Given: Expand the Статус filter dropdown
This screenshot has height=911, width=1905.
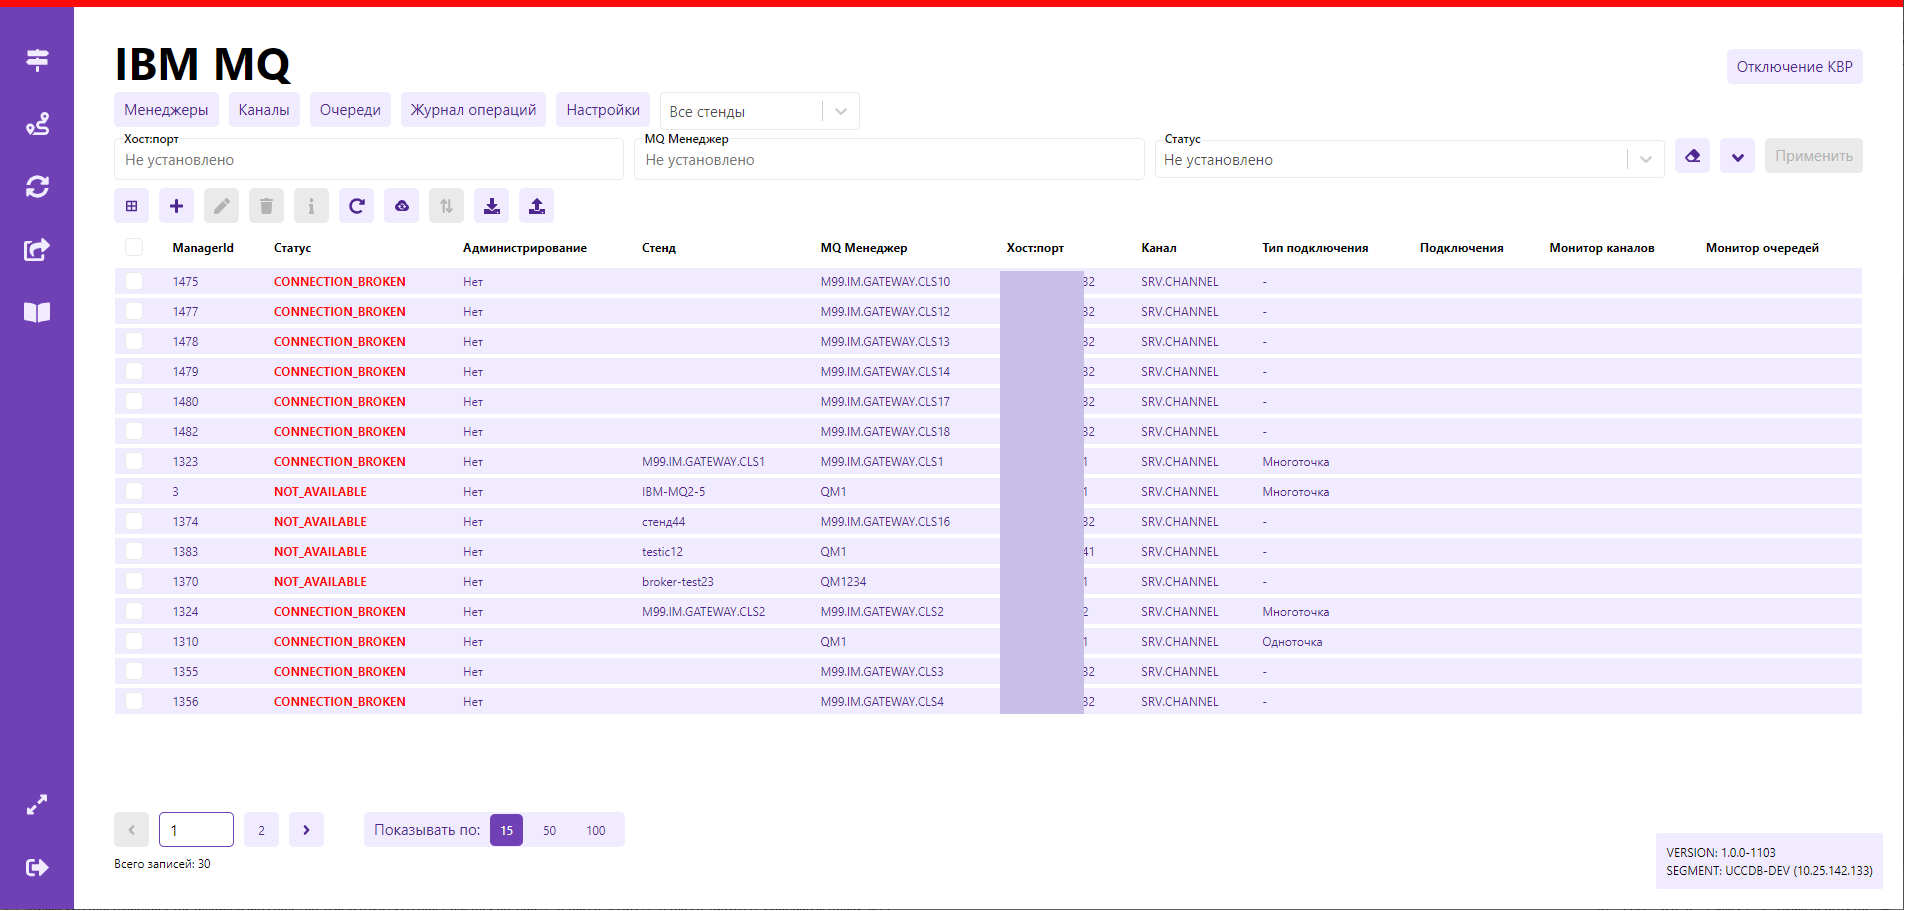Looking at the screenshot, I should coord(1644,160).
